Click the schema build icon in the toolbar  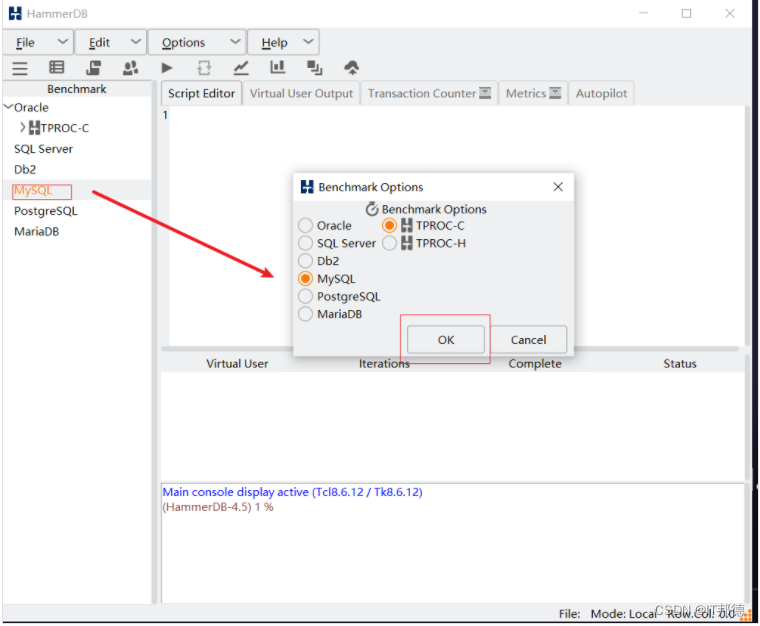pos(93,68)
